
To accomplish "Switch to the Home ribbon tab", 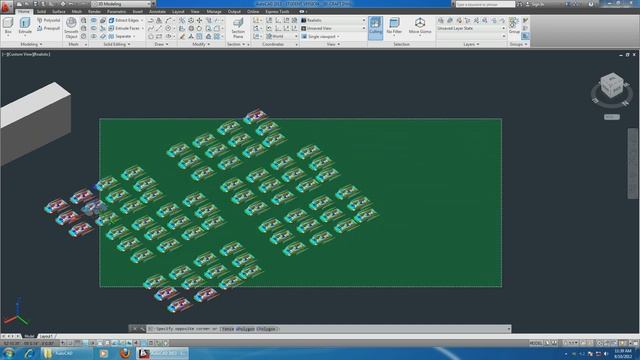I will [x=23, y=11].
